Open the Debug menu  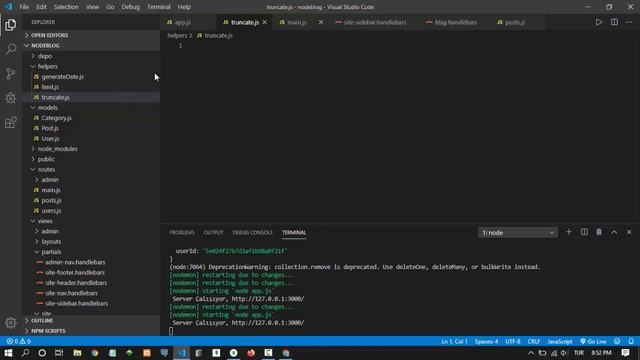(131, 7)
